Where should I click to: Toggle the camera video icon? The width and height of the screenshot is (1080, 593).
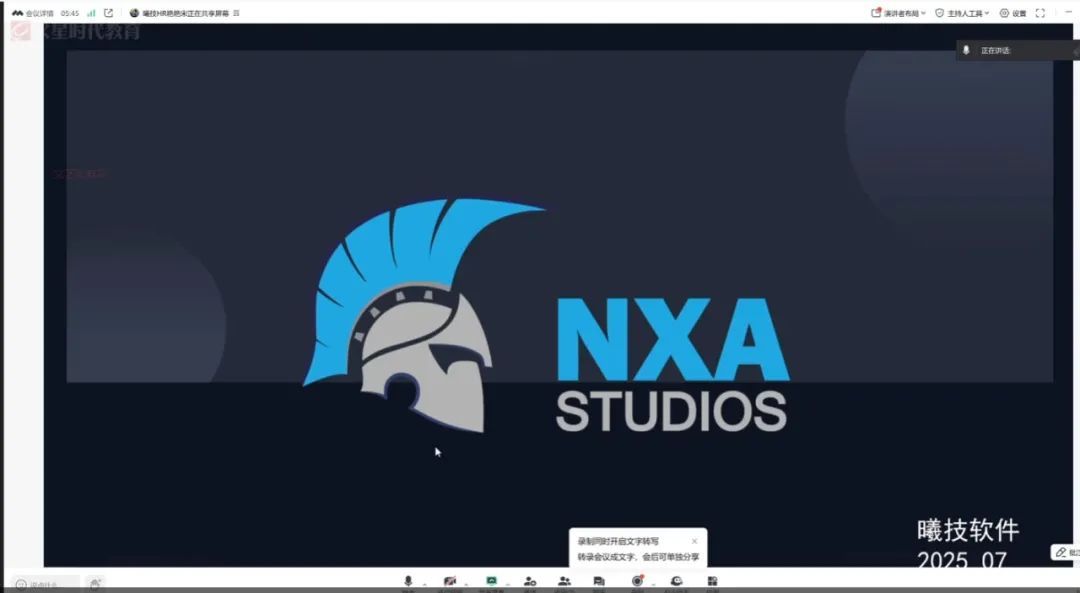450,582
